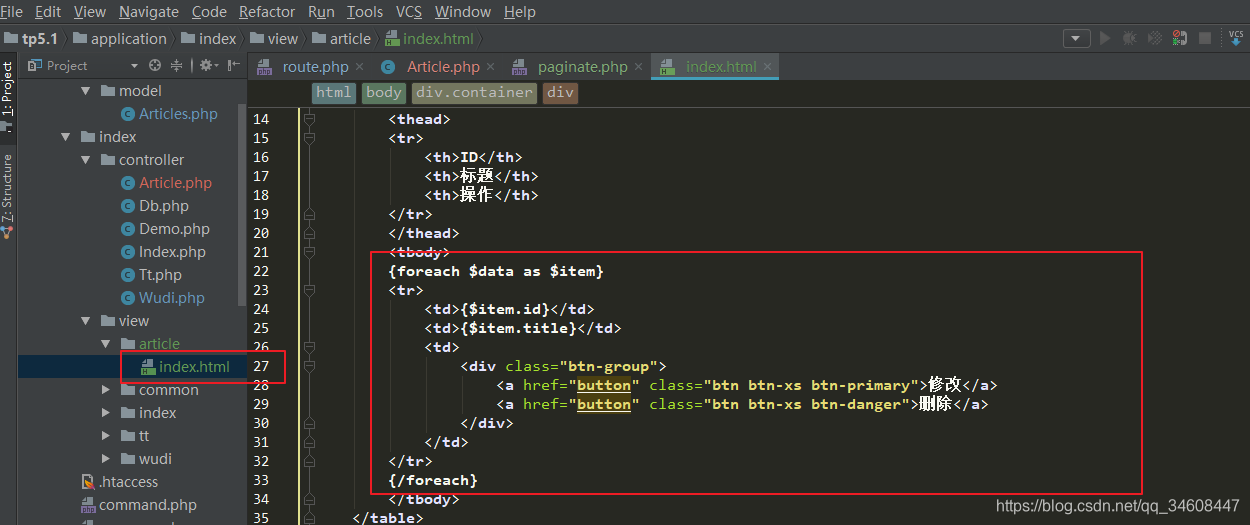The height and width of the screenshot is (525, 1250).
Task: Click the scroll-from-source crosshair icon
Action: pos(155,65)
